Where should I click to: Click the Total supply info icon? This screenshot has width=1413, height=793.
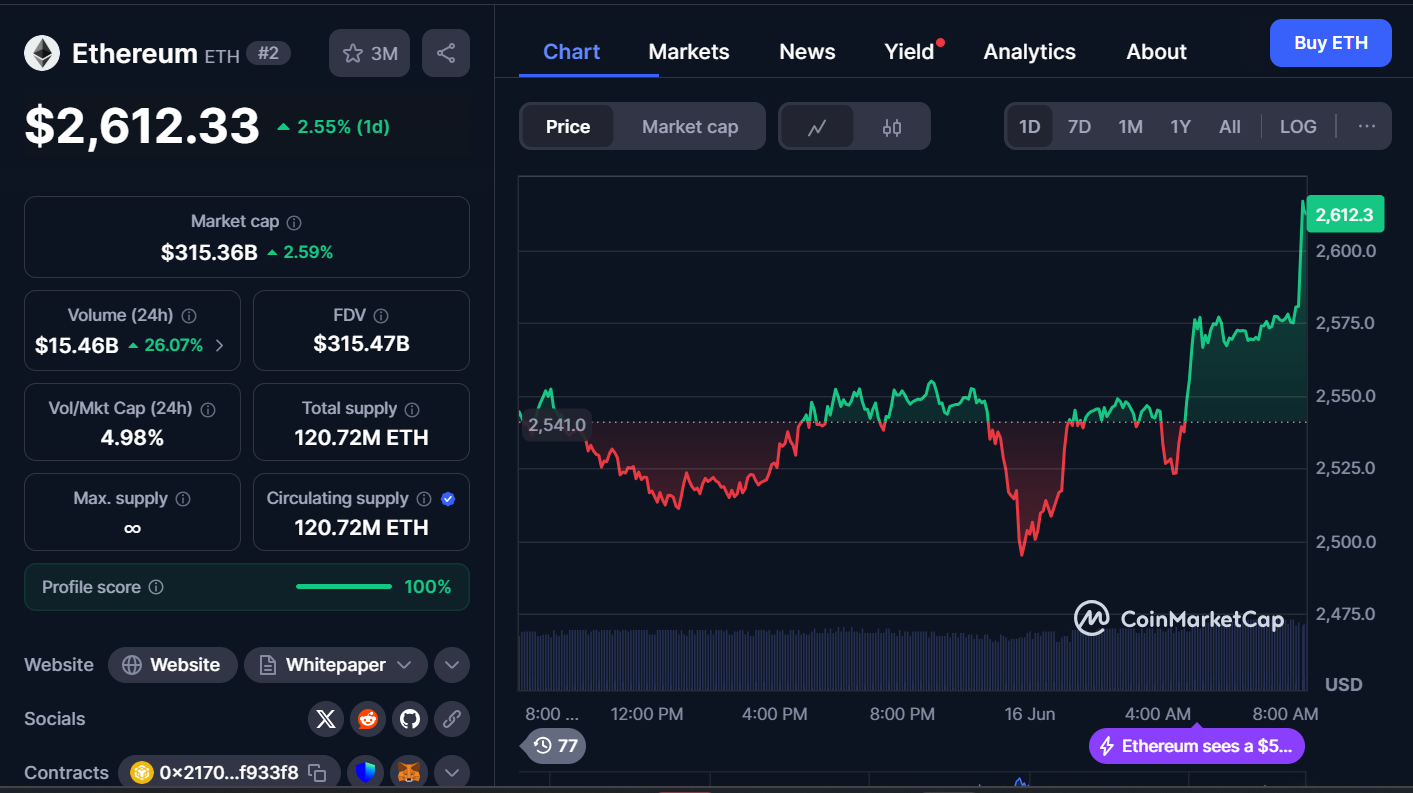click(x=412, y=409)
